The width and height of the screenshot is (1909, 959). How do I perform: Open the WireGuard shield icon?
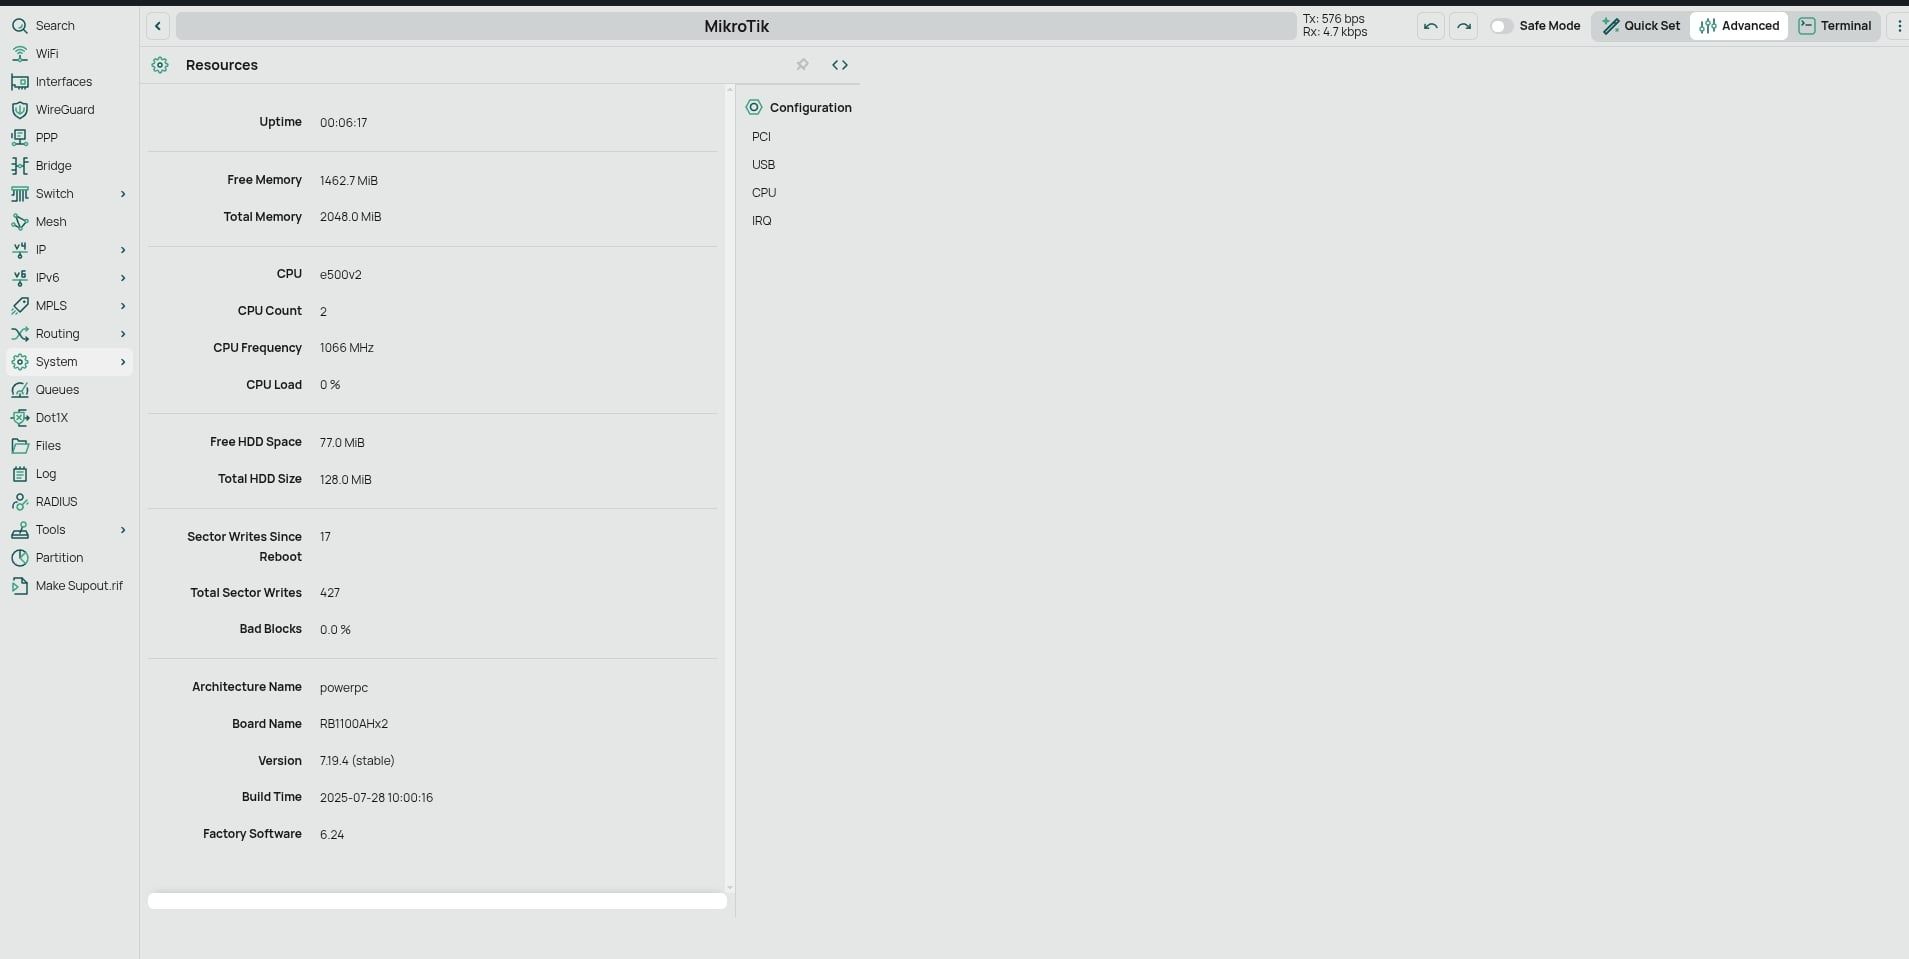coord(19,110)
